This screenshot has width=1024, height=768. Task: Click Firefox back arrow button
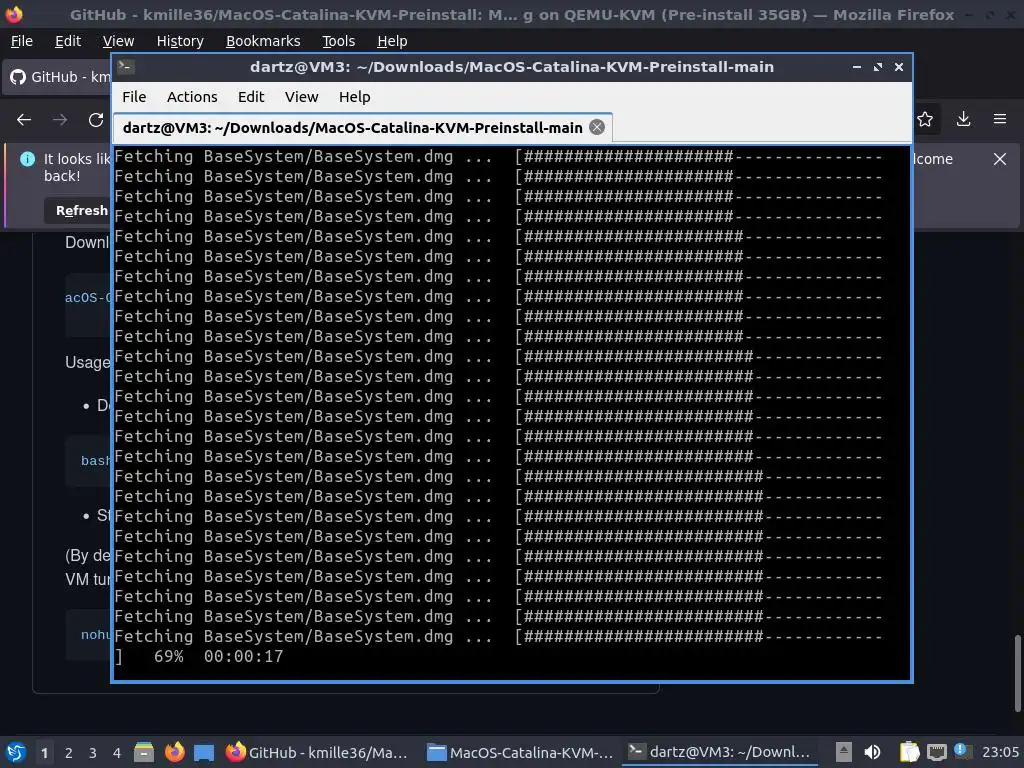click(24, 120)
